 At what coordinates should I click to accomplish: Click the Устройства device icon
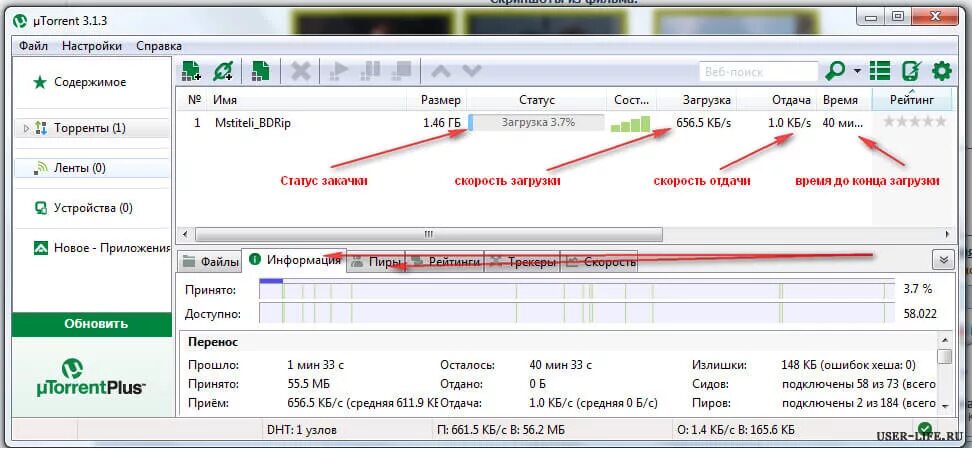[41, 208]
